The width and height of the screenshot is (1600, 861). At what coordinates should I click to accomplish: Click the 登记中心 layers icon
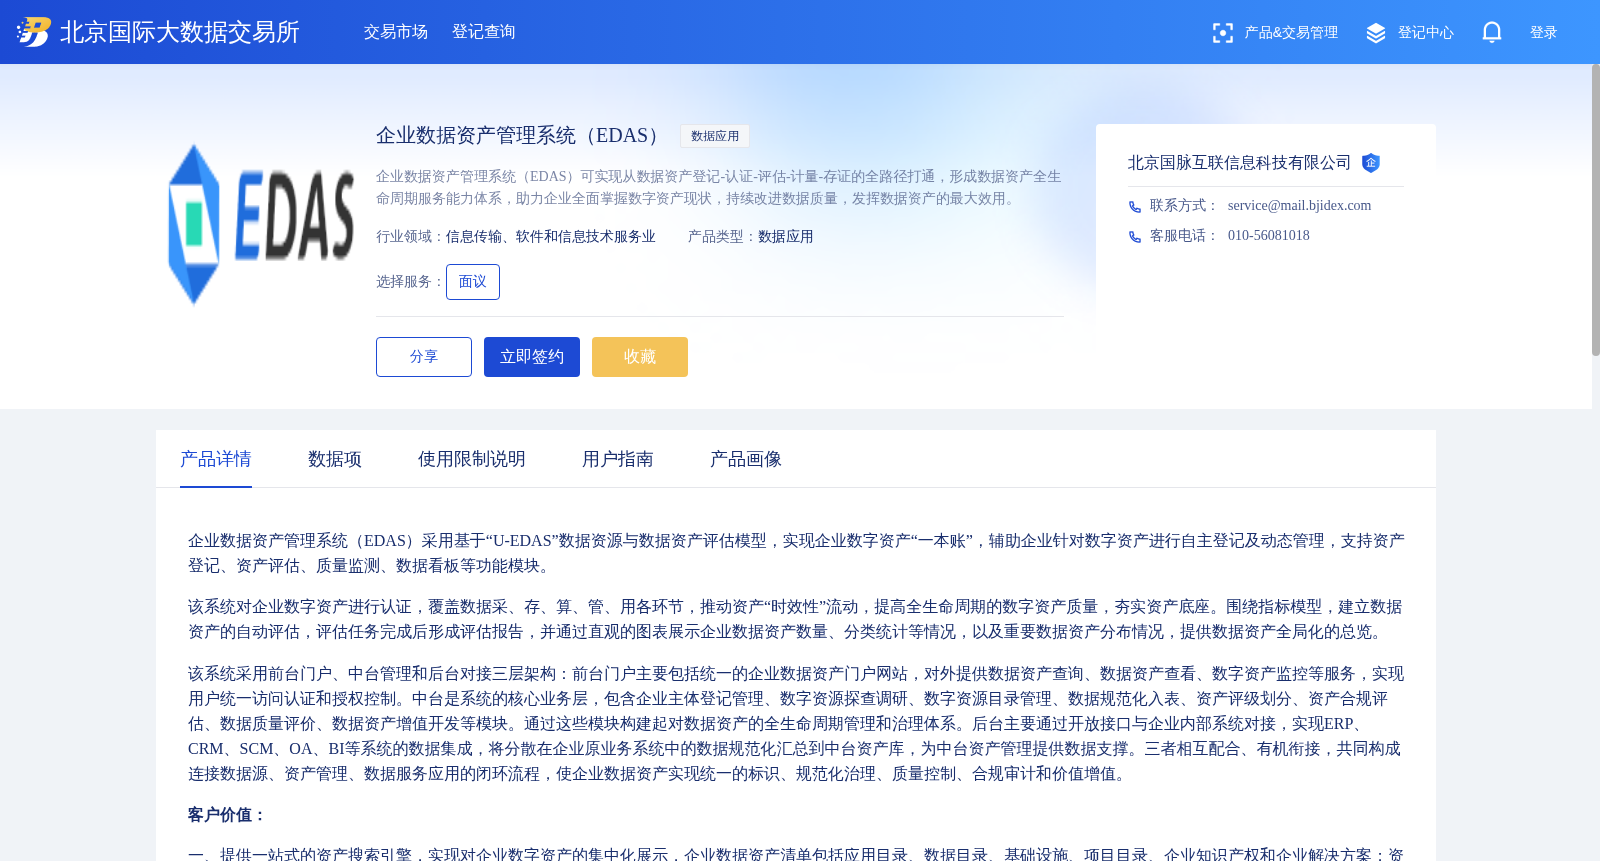(1376, 33)
